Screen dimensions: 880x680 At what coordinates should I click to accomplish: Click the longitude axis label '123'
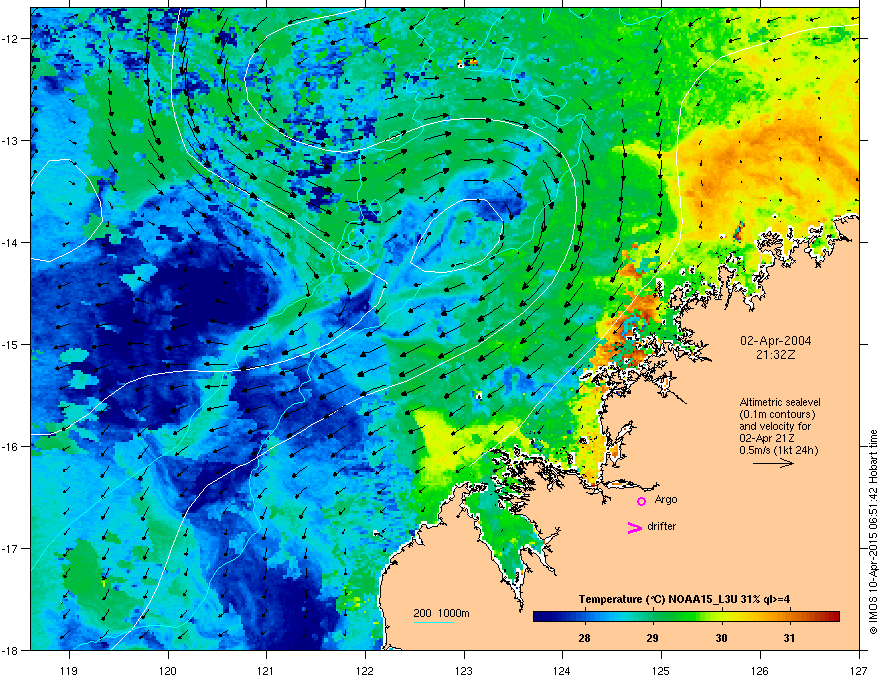point(464,671)
